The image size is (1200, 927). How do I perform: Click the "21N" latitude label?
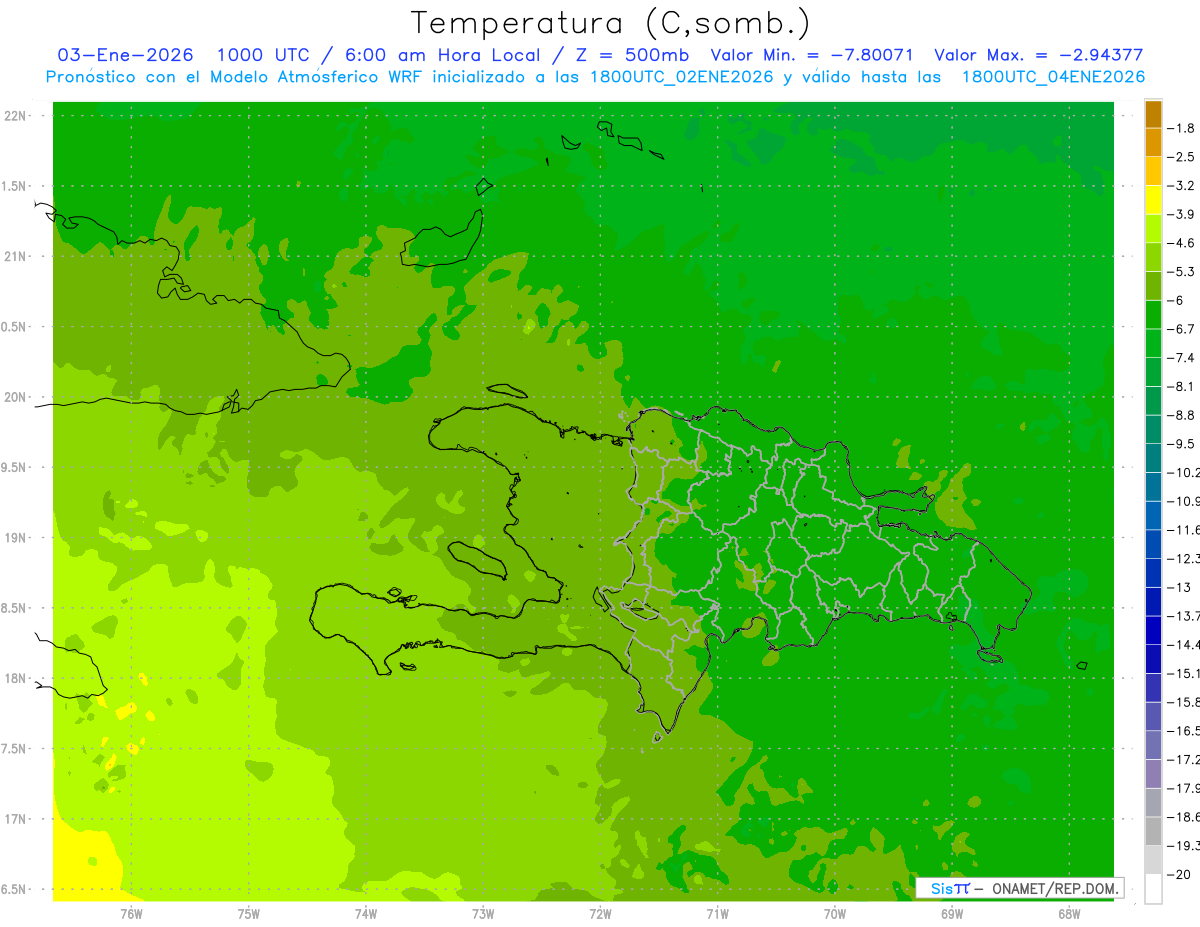coord(16,256)
